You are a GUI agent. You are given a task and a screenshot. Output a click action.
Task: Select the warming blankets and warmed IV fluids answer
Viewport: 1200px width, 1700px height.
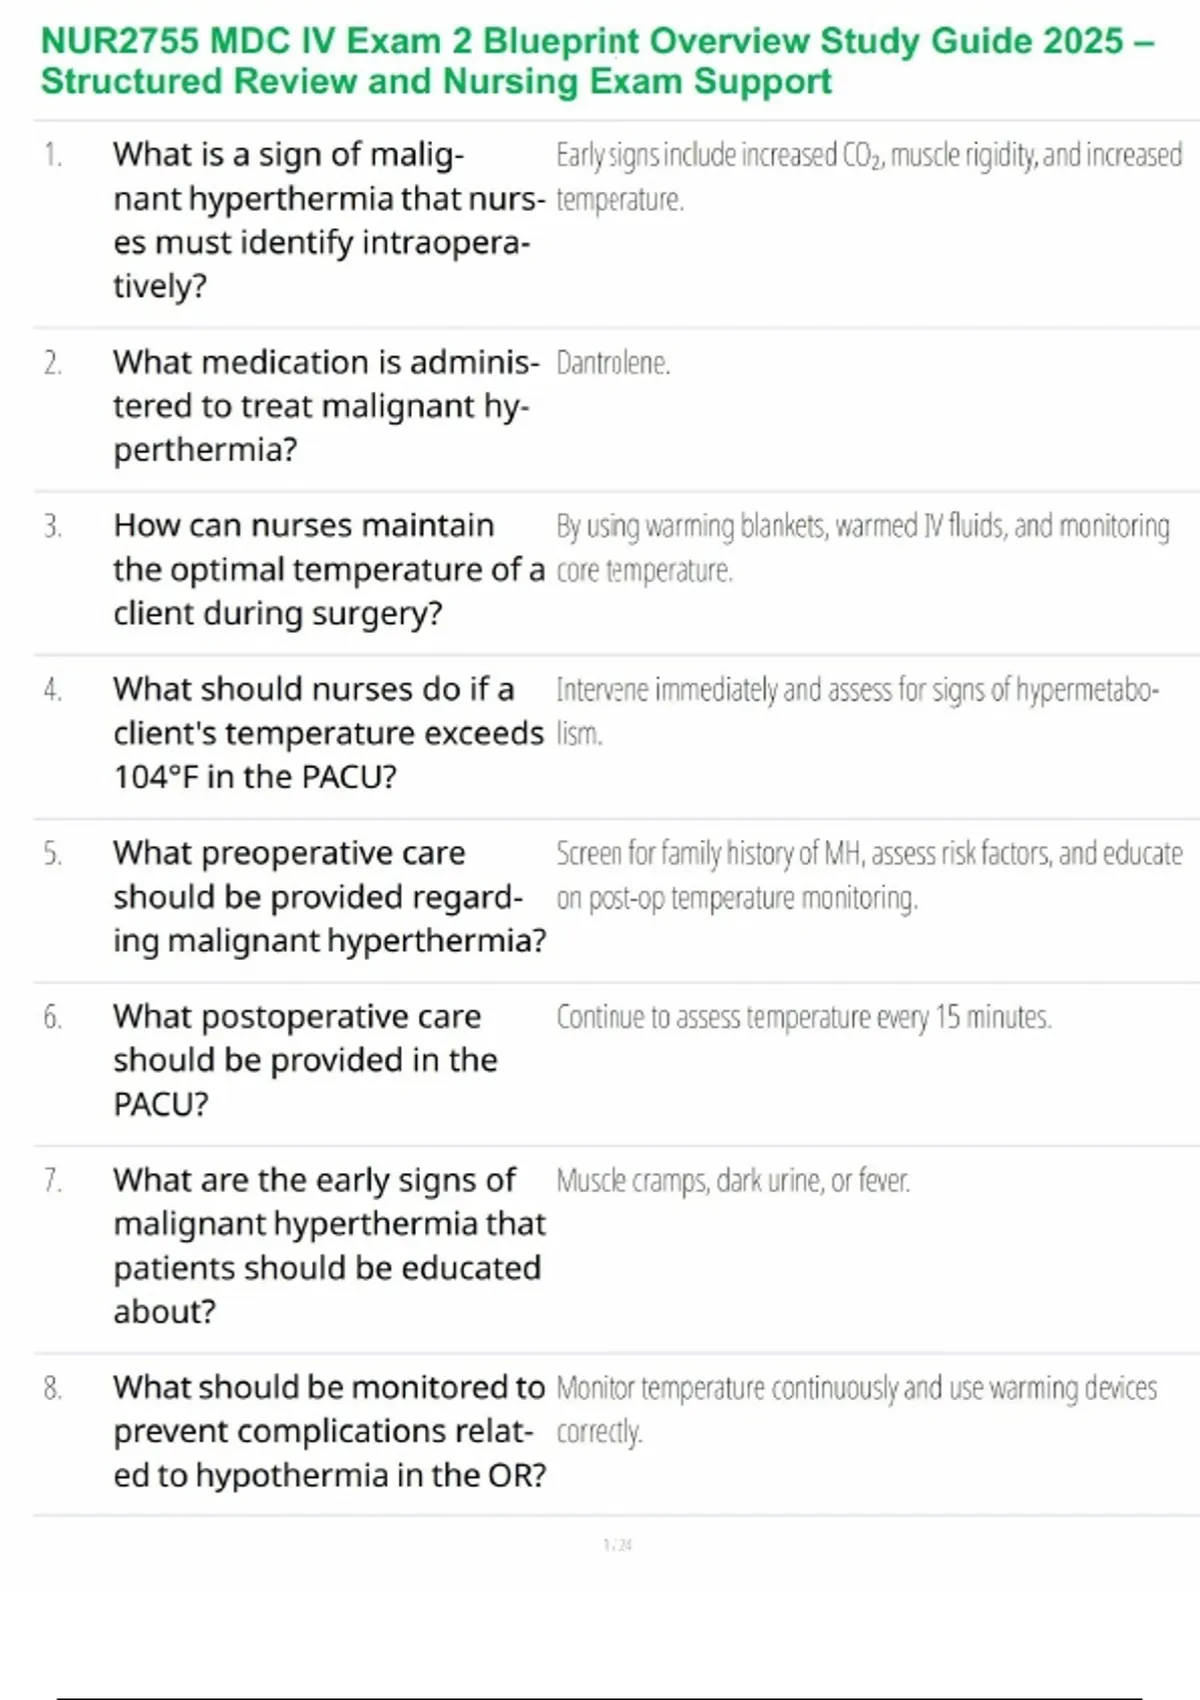(x=862, y=548)
